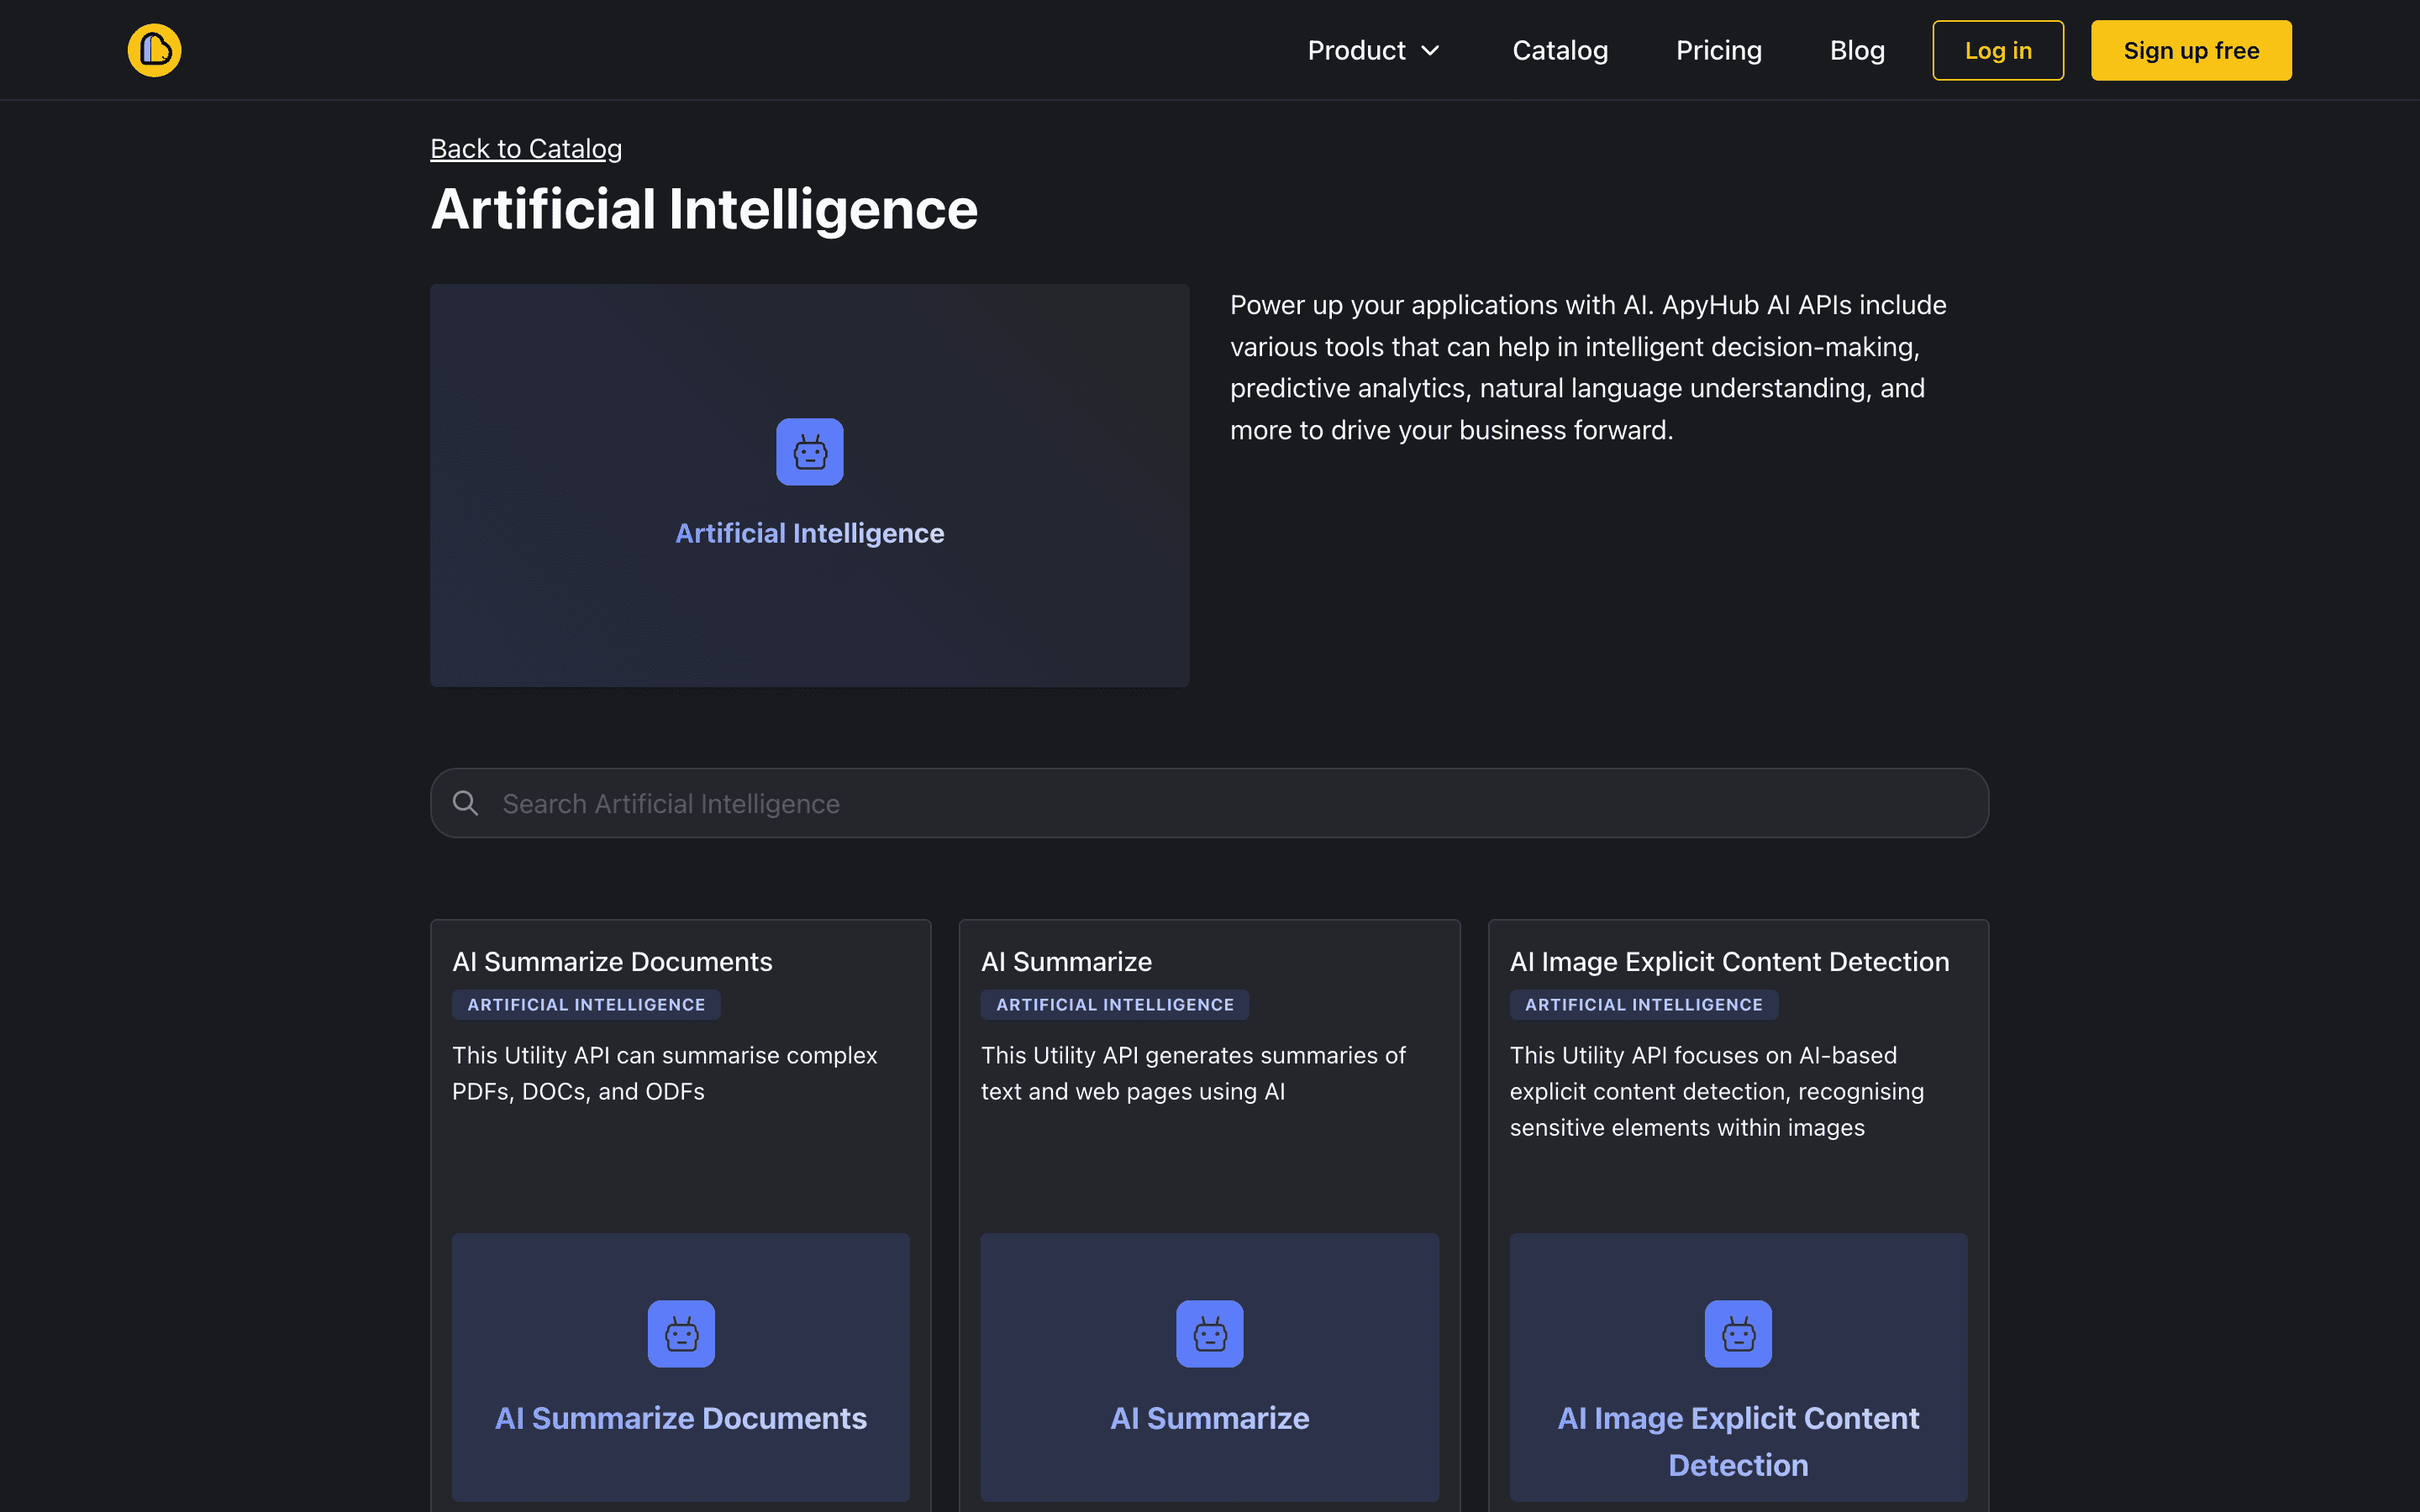The width and height of the screenshot is (2420, 1512).
Task: Open AI Image Explicit Content Detection title
Action: pos(1729,961)
